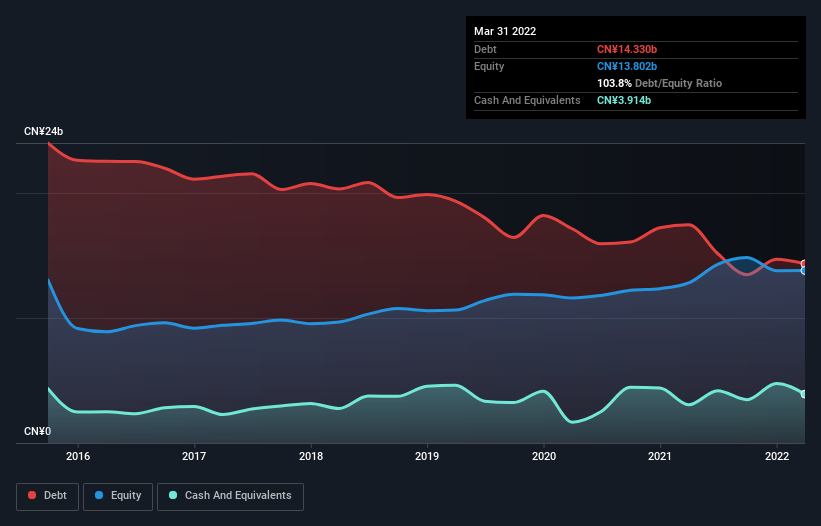
Task: Select the 2022 x-axis label
Action: pyautogui.click(x=777, y=456)
